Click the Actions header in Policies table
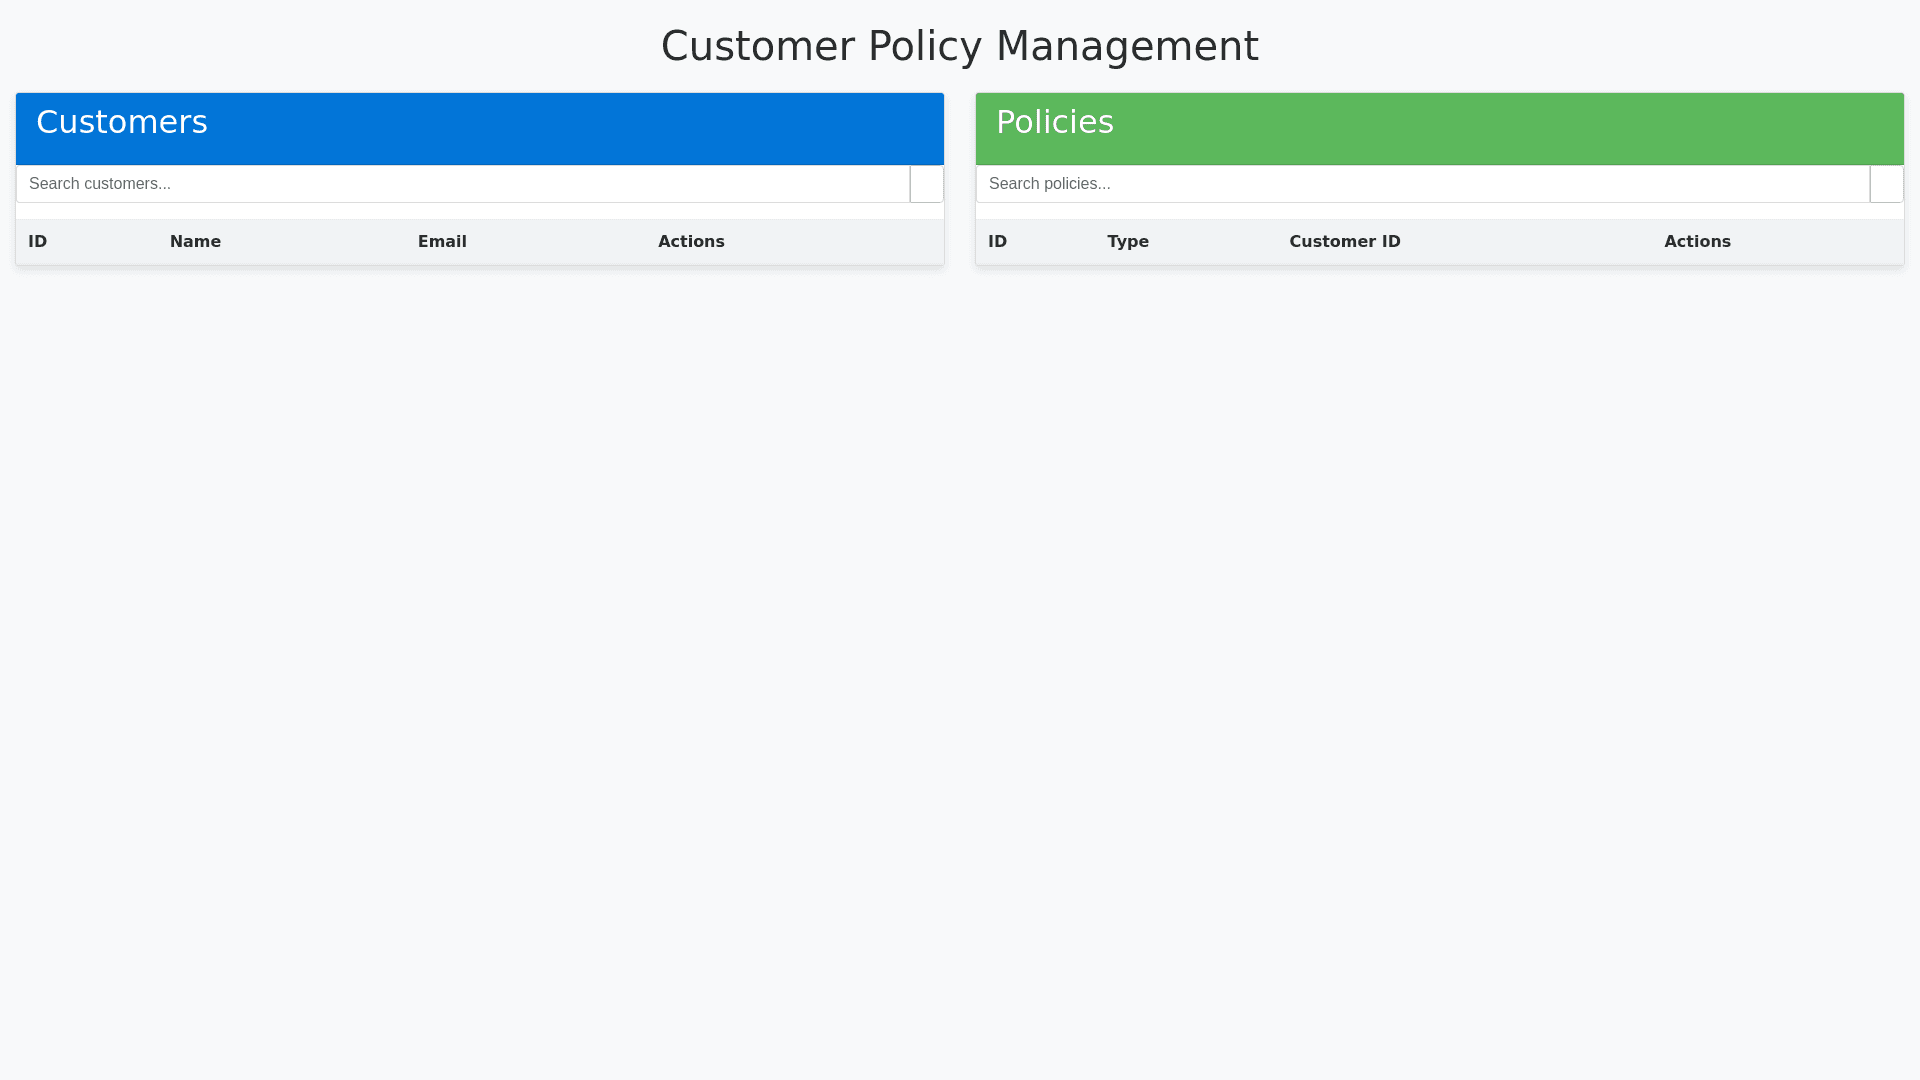 point(1697,242)
